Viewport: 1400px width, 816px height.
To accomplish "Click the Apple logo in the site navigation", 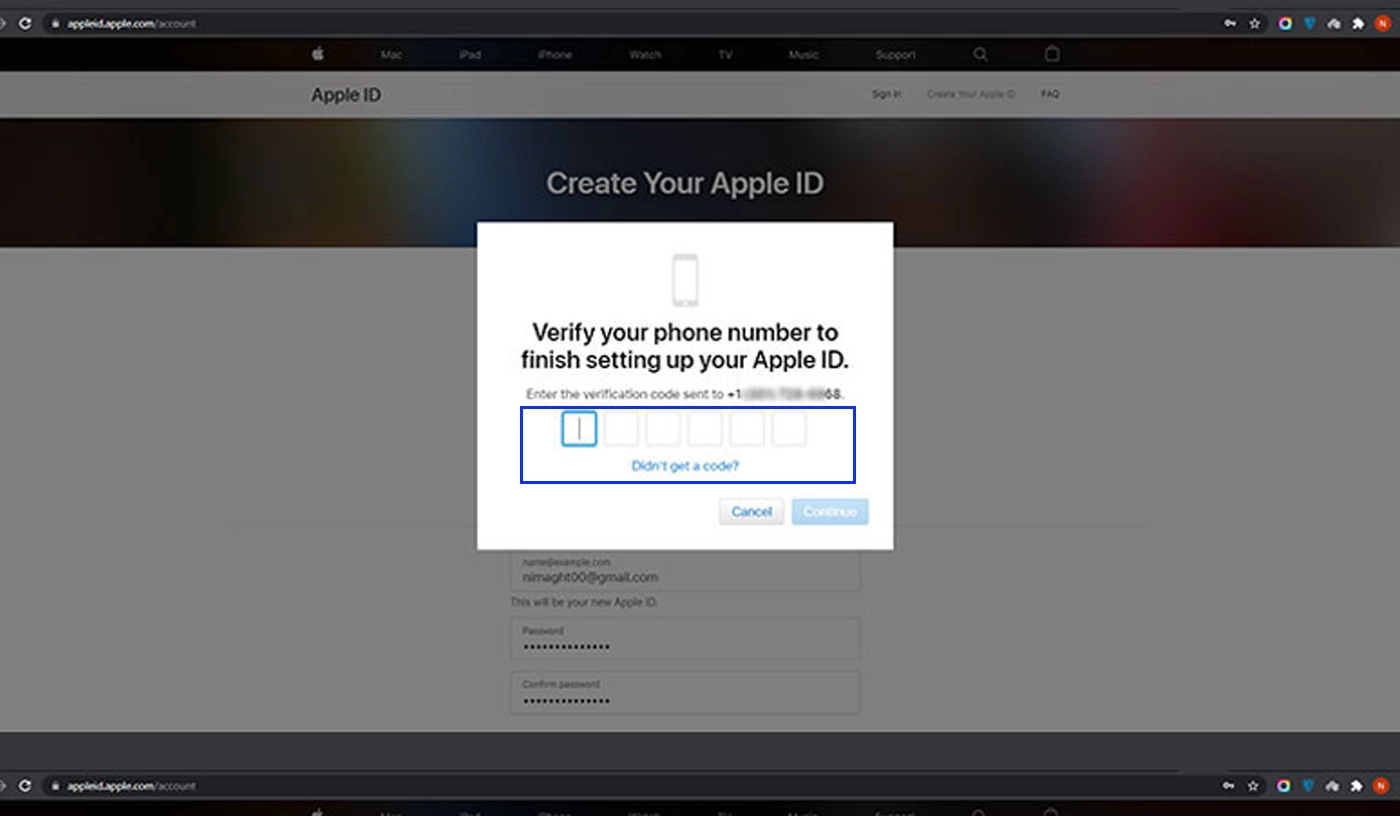I will tap(318, 54).
